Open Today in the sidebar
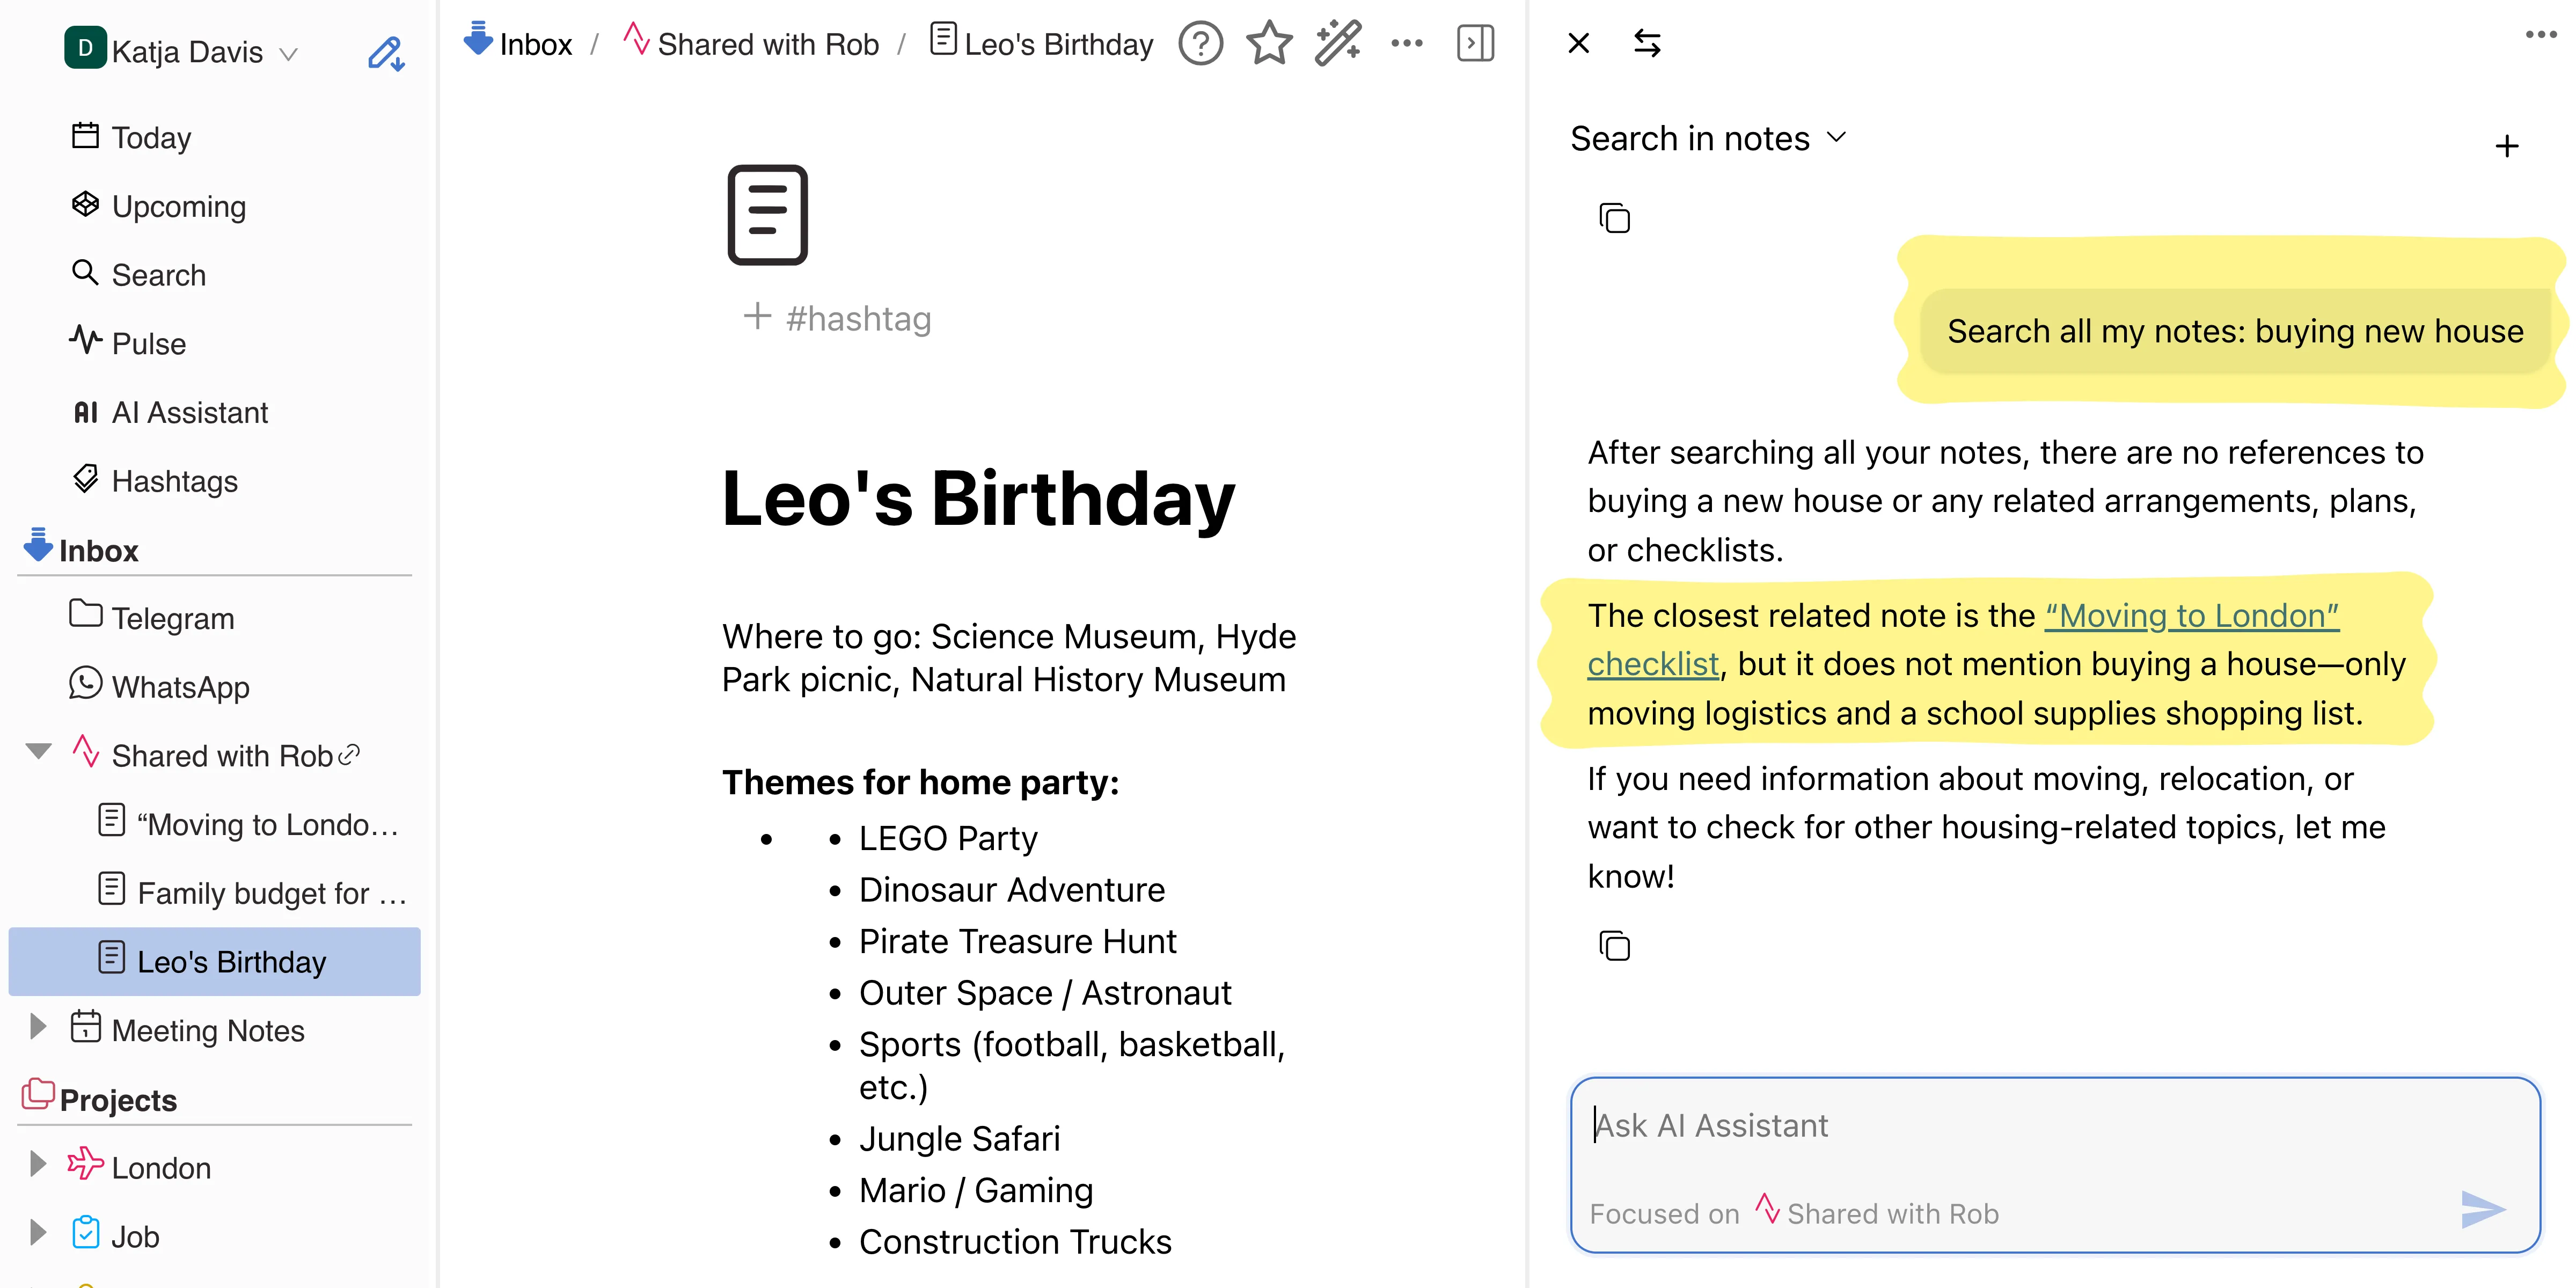This screenshot has height=1288, width=2576. 151,137
